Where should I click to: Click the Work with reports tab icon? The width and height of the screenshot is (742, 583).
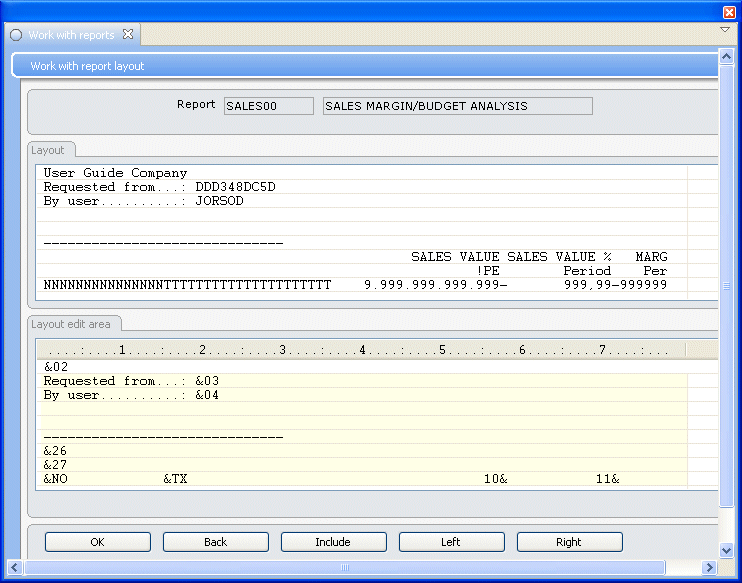(16, 35)
